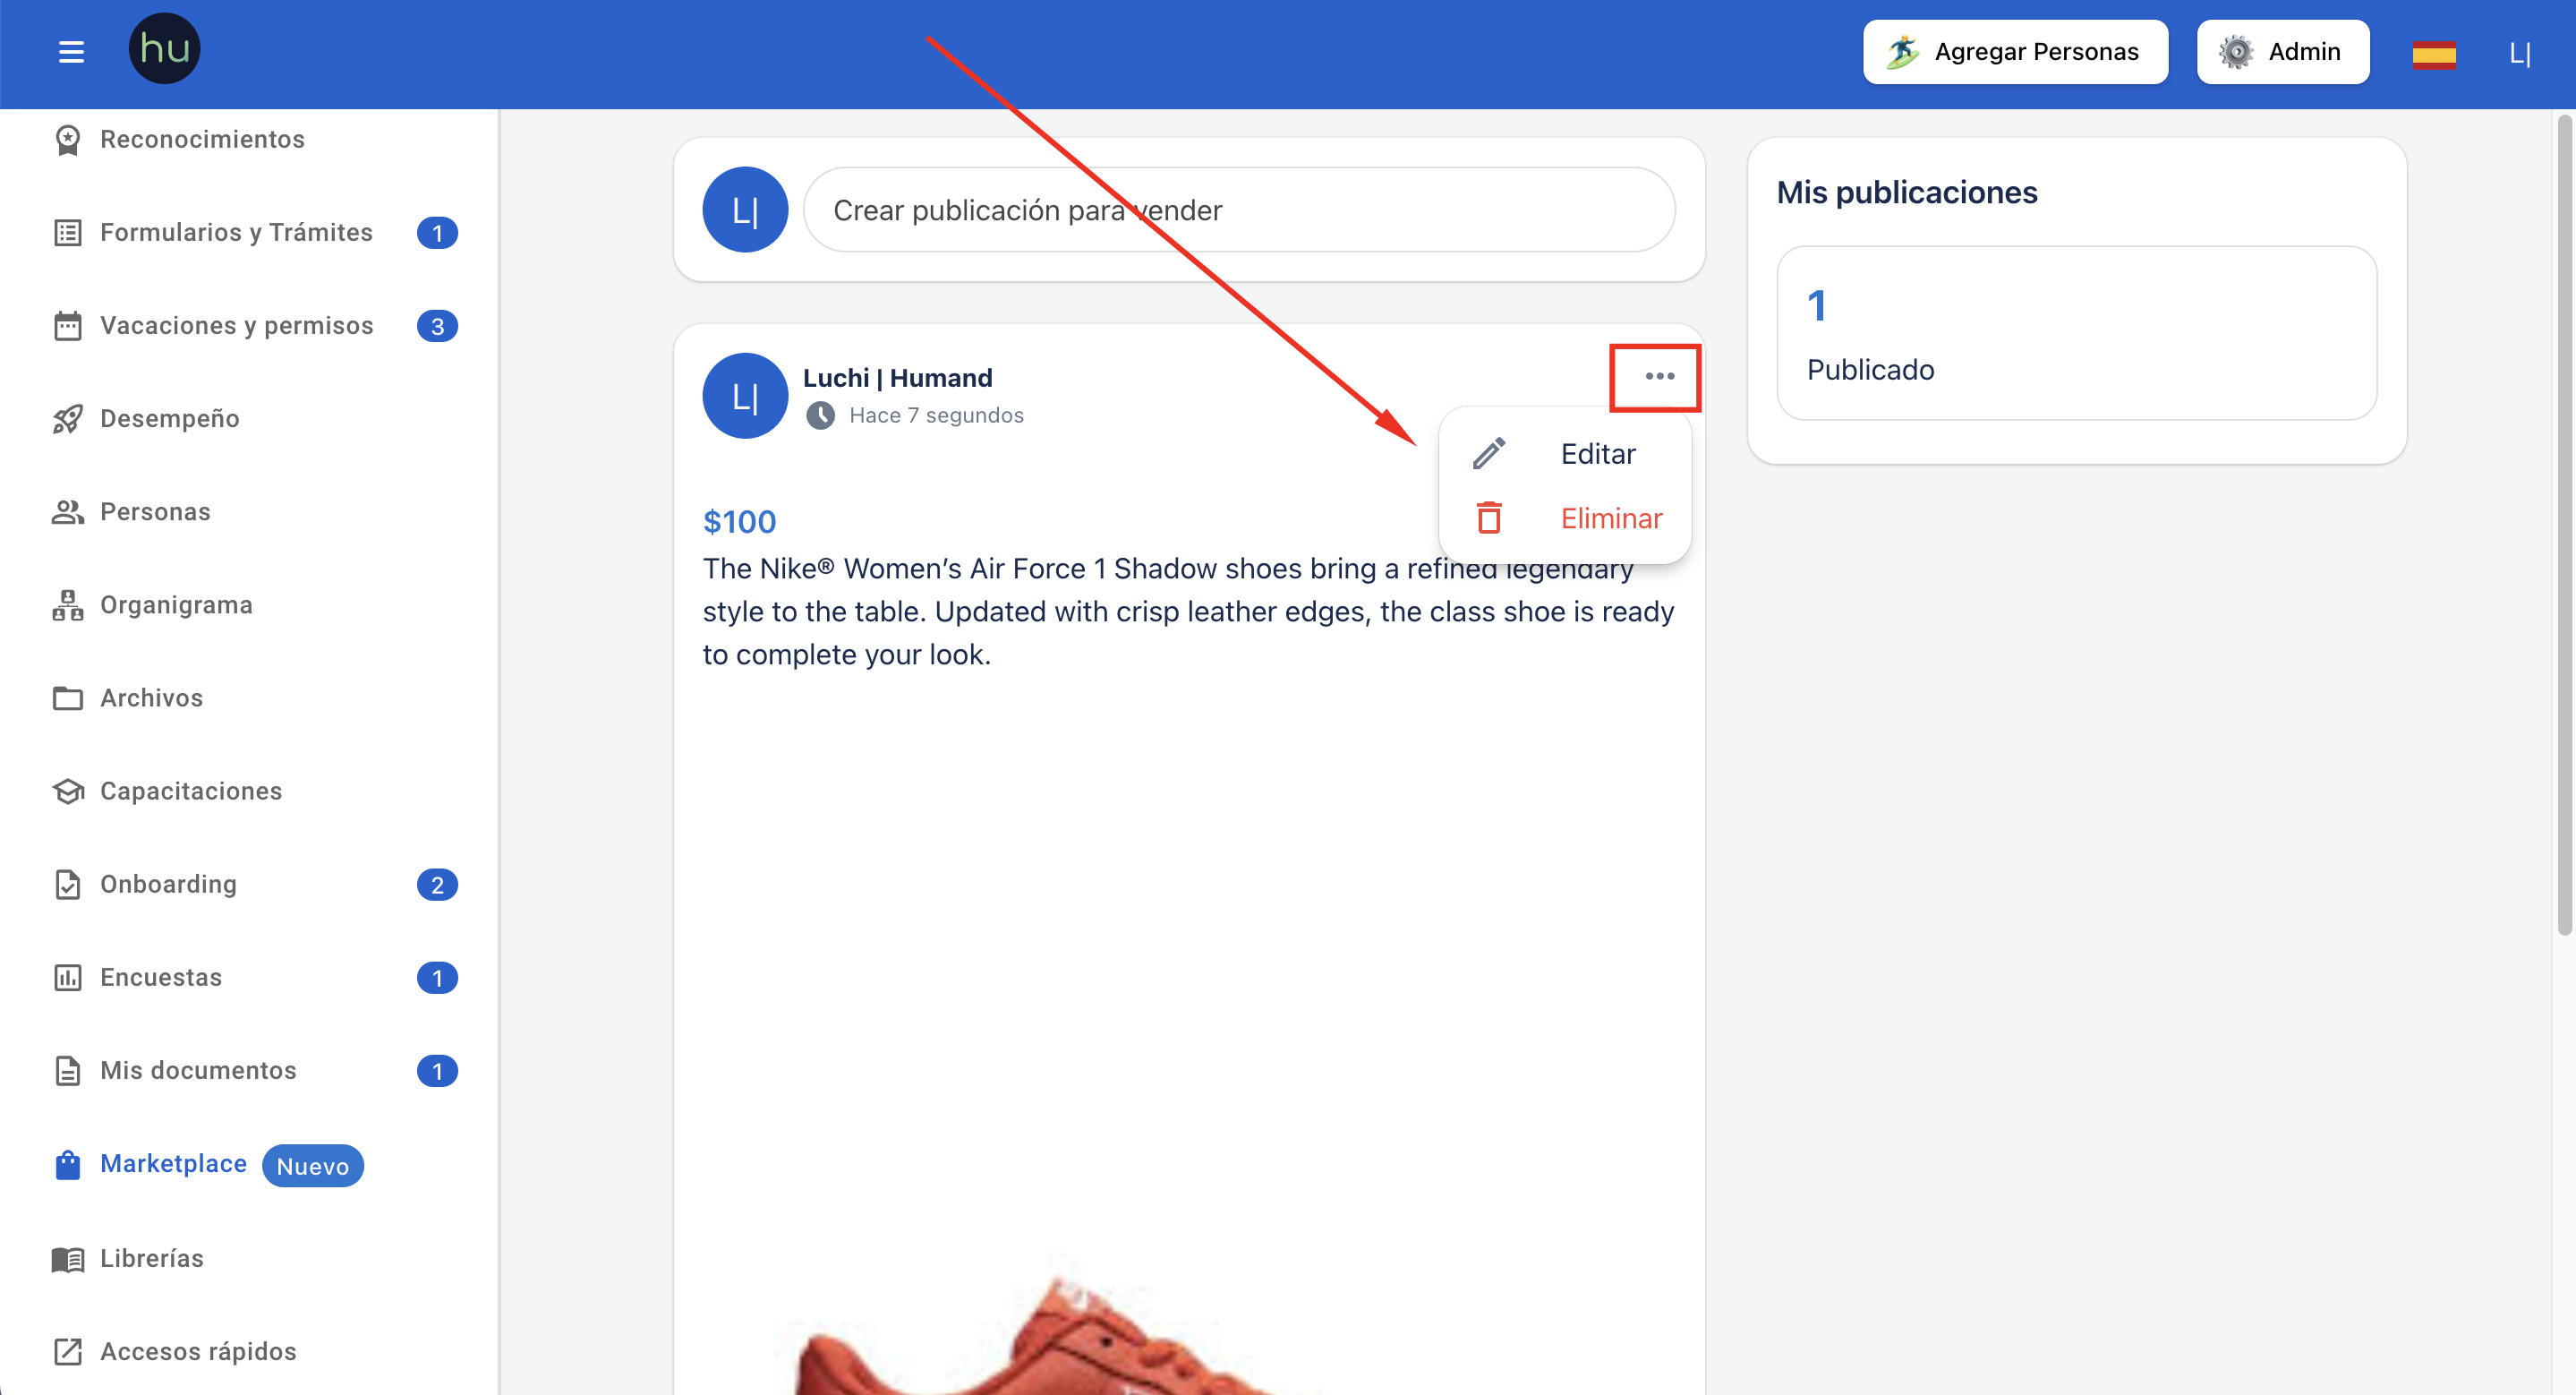This screenshot has height=1395, width=2576.
Task: Open the three-dot post options menu
Action: [1659, 376]
